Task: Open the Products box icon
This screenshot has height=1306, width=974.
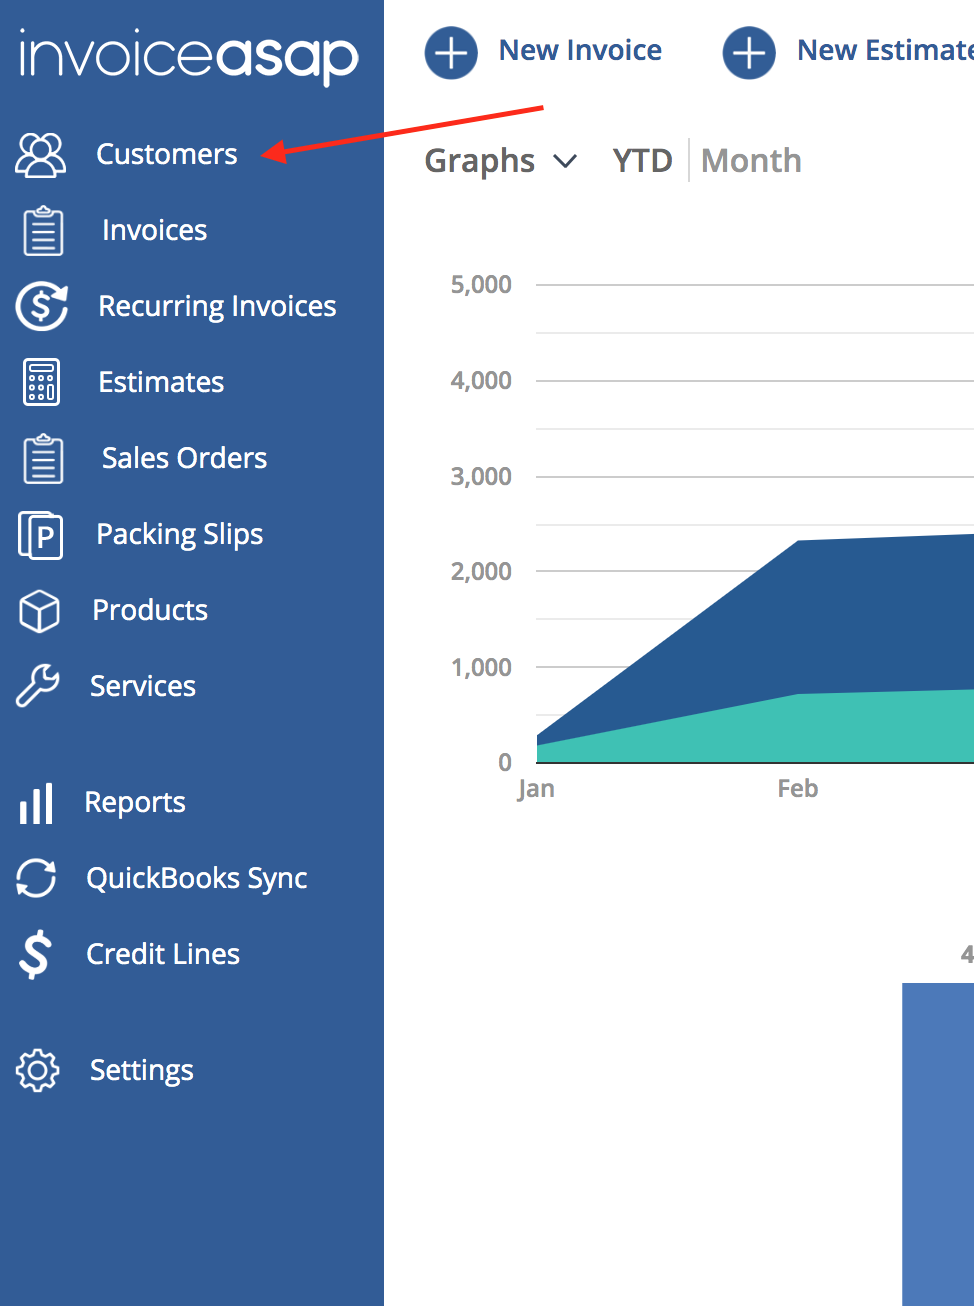Action: 40,611
